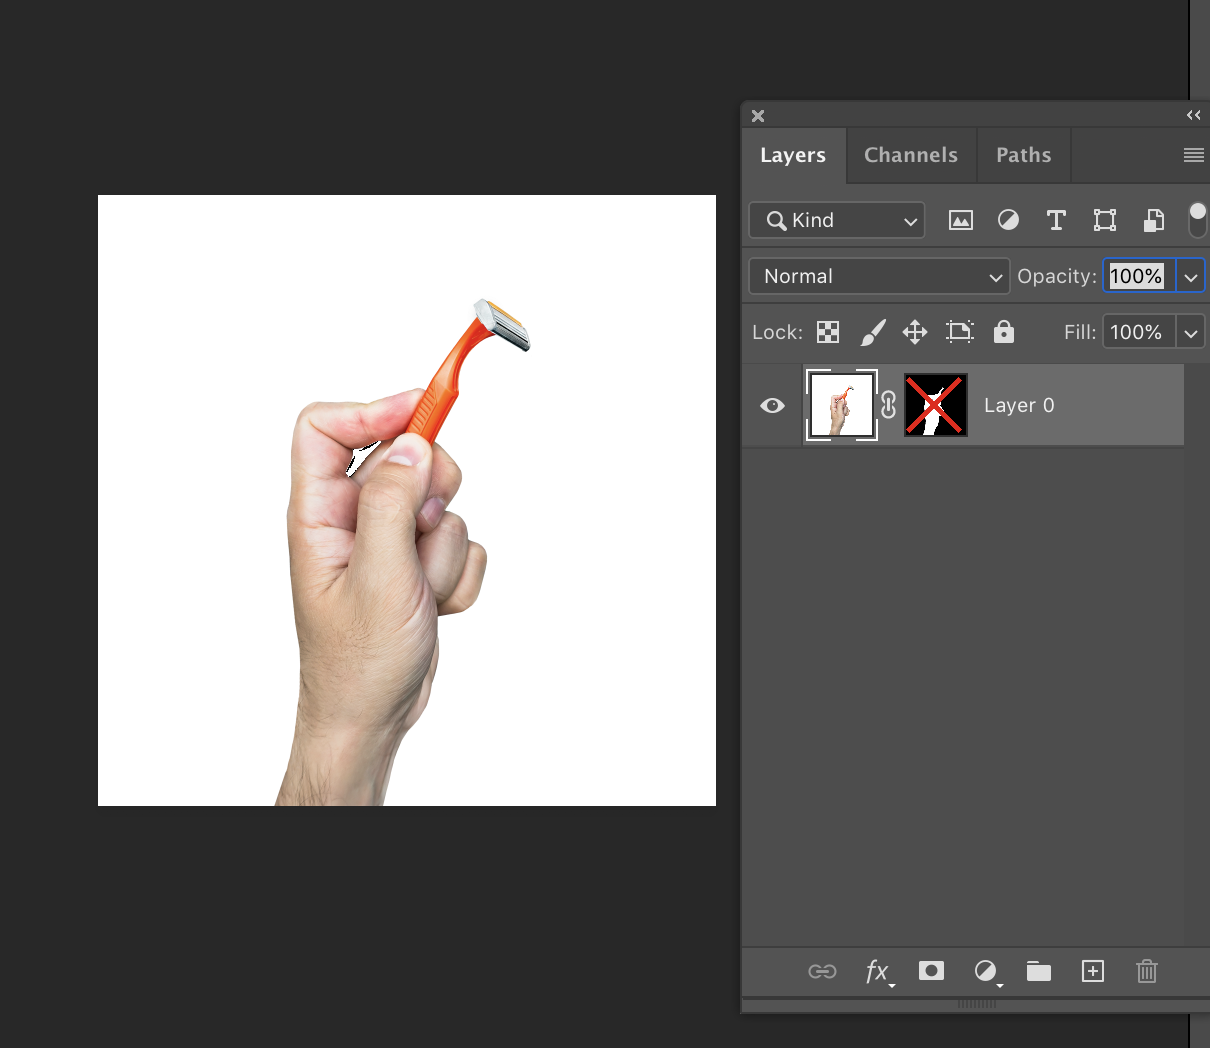
Task: Switch to the Channels tab
Action: pyautogui.click(x=910, y=155)
